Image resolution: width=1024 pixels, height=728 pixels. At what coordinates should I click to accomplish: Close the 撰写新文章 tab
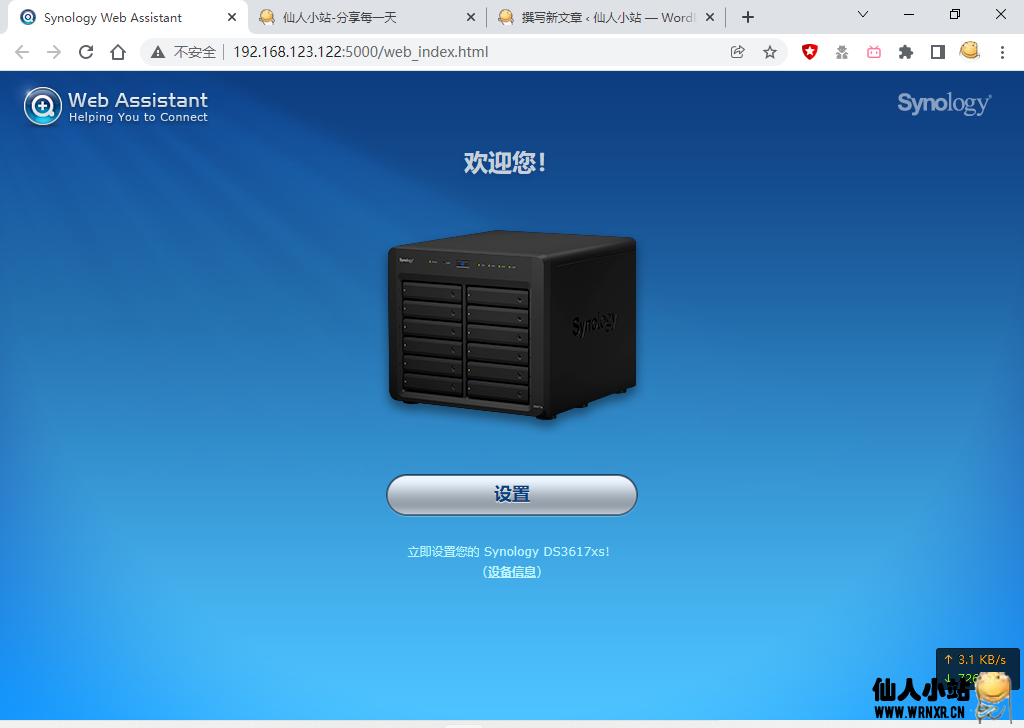710,18
